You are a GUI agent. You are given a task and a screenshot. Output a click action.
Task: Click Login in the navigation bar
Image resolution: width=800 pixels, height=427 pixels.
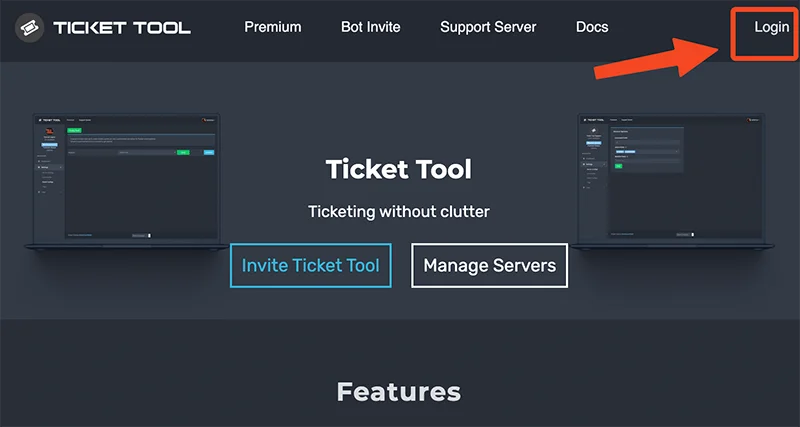point(771,27)
